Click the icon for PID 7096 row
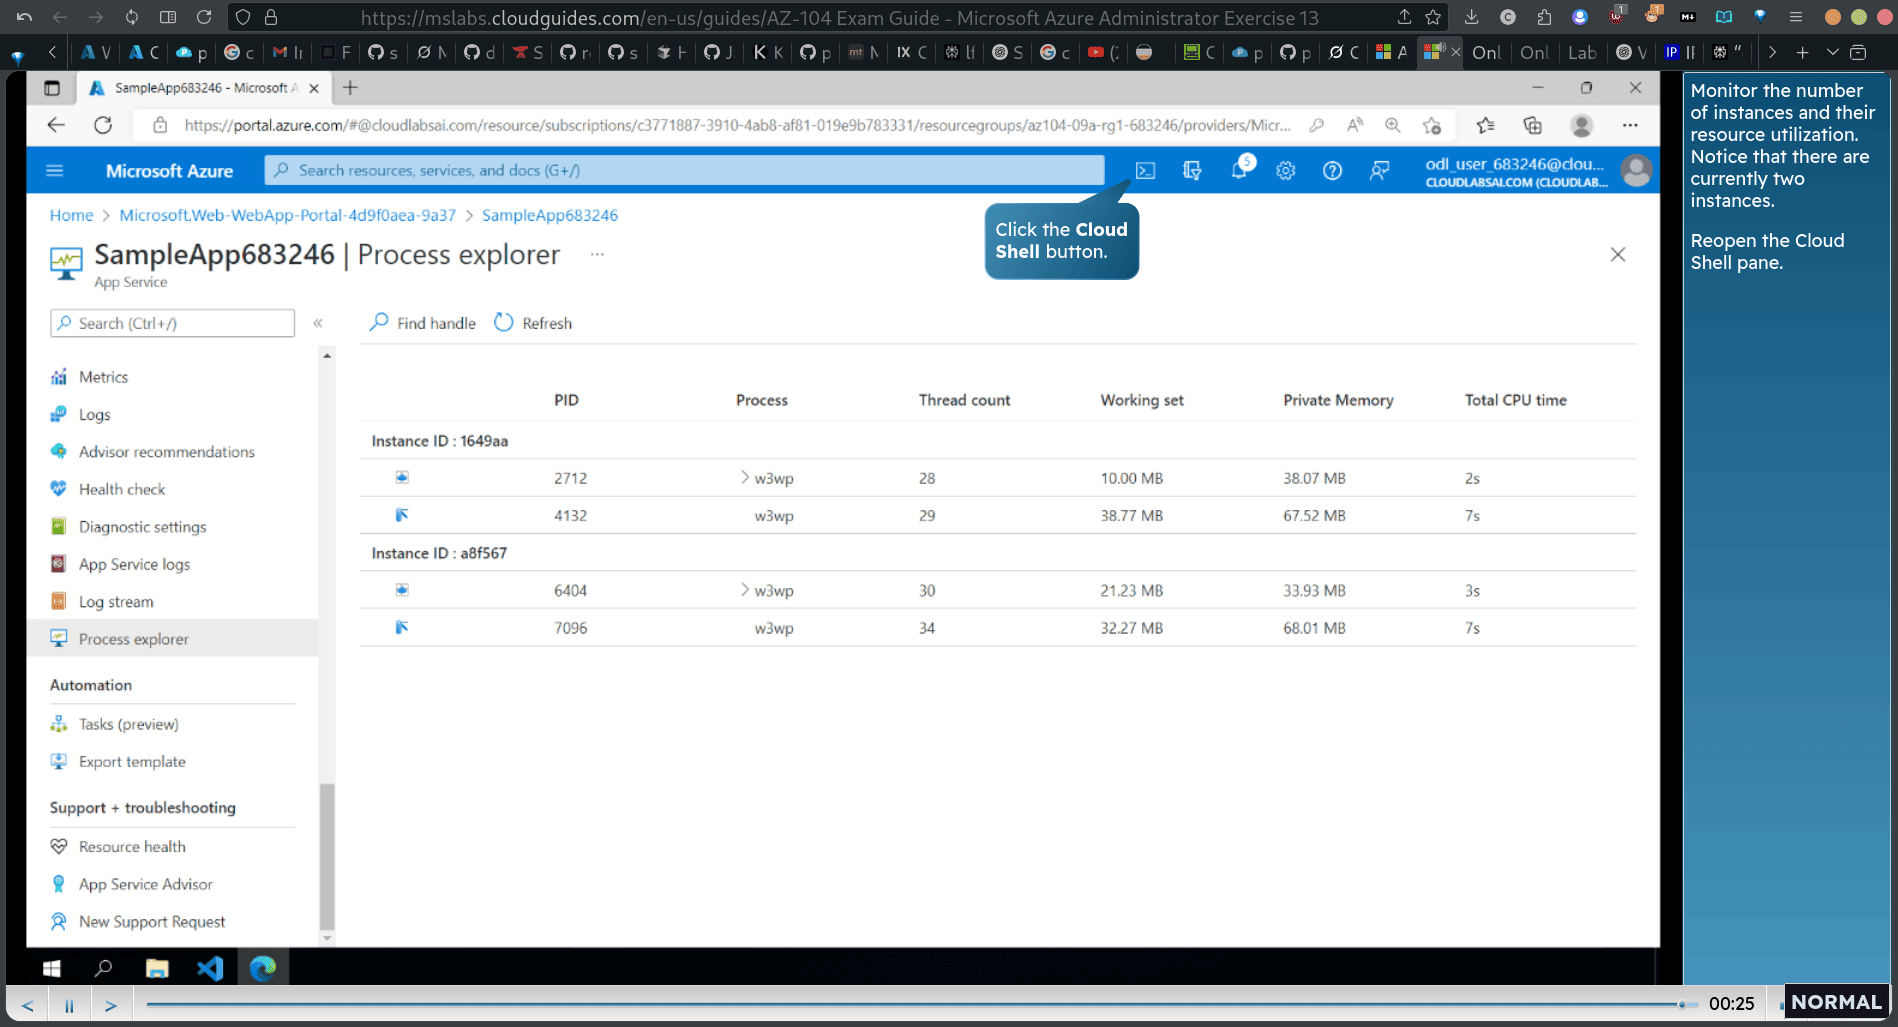 click(x=402, y=627)
